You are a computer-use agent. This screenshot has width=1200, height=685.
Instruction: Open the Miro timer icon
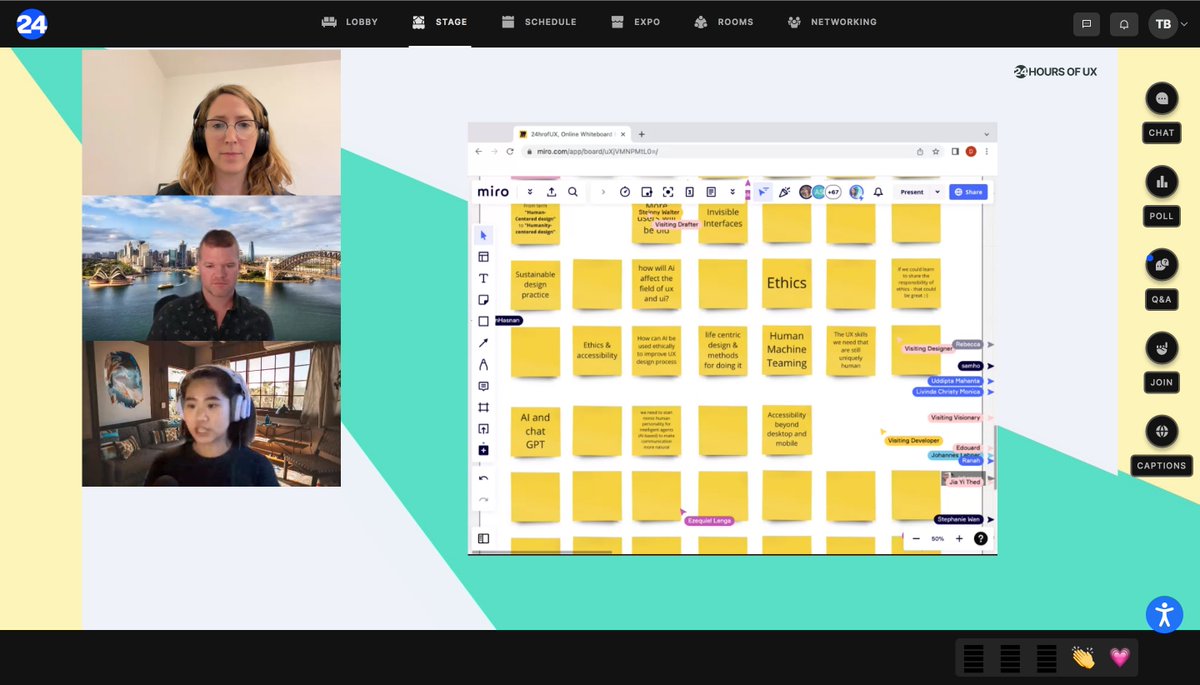point(625,191)
